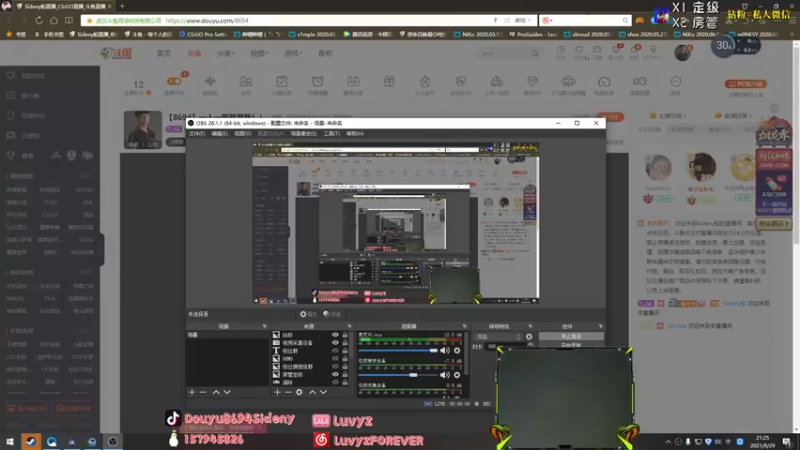Click 停止推流 button in OBS controls

coord(571,337)
